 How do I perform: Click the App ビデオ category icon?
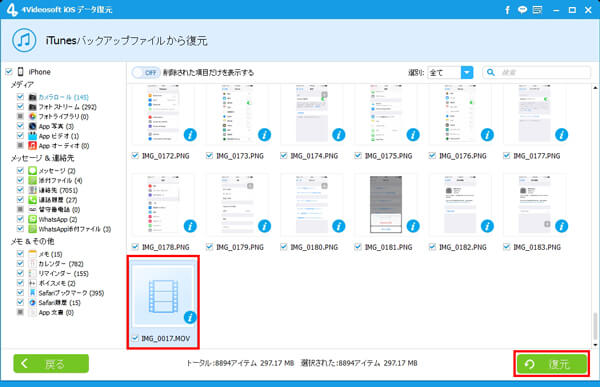[x=33, y=136]
